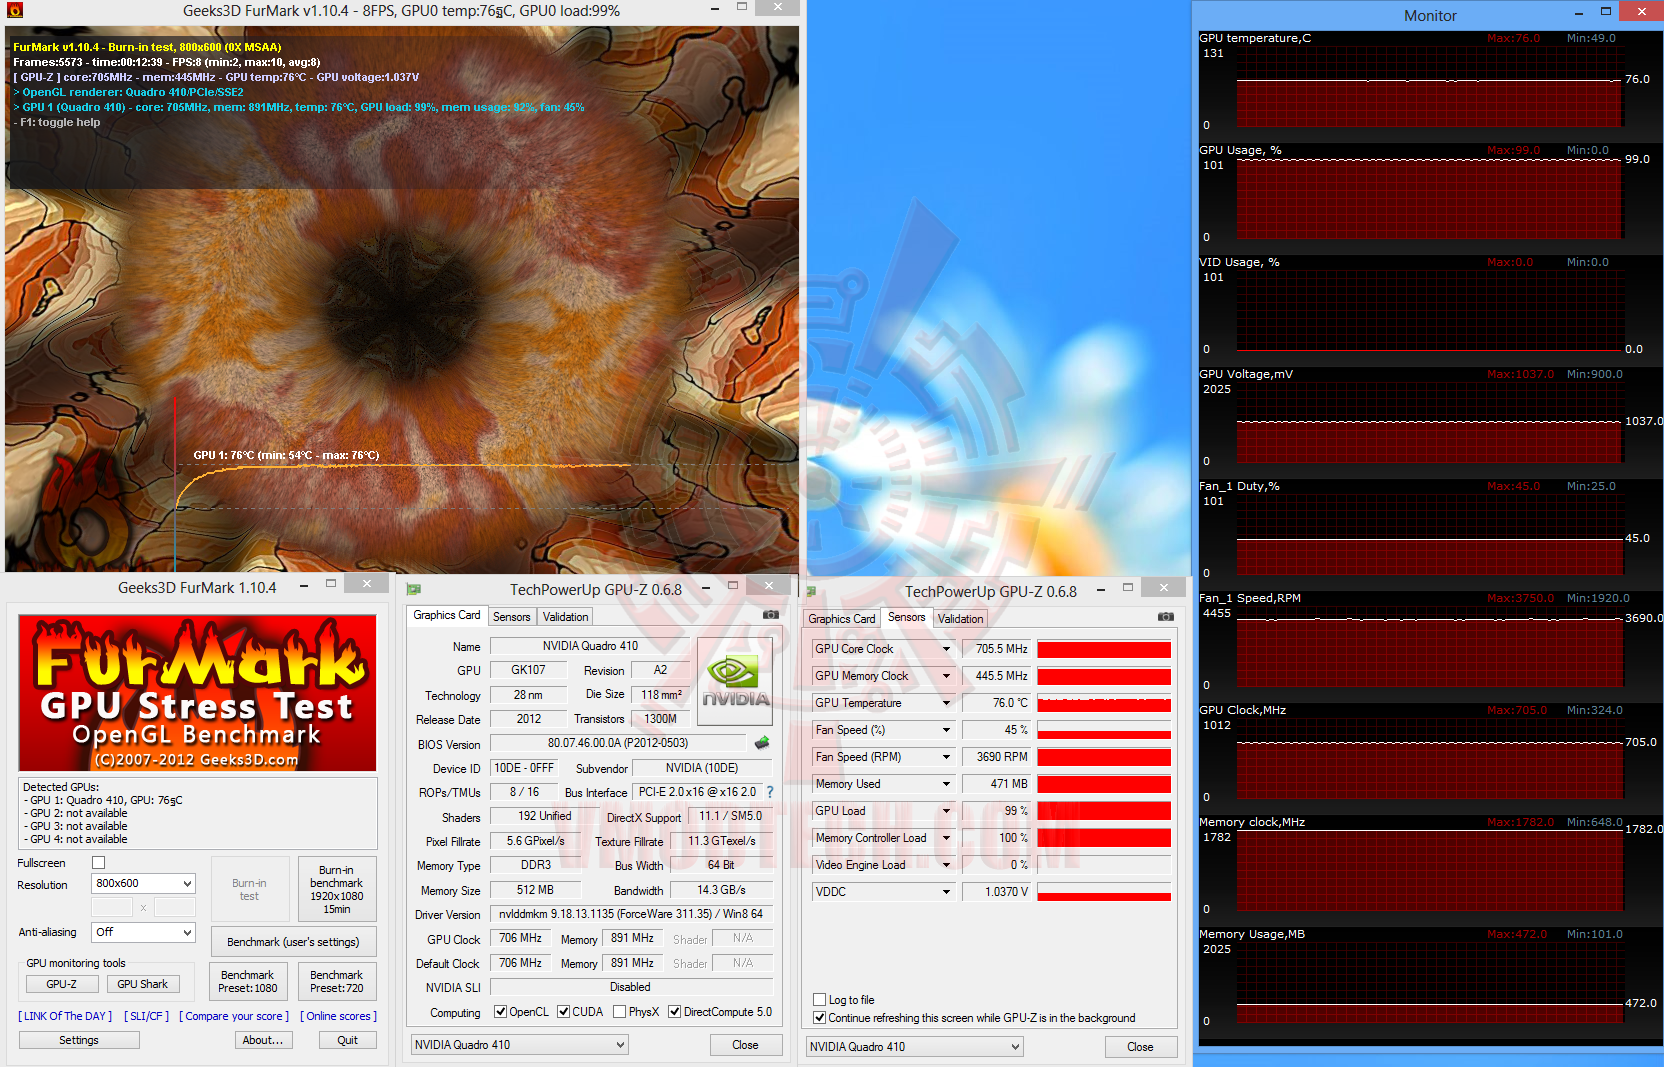Click the BIOS Version field 80.07.46.00.0A
1664x1067 pixels.
[618, 743]
